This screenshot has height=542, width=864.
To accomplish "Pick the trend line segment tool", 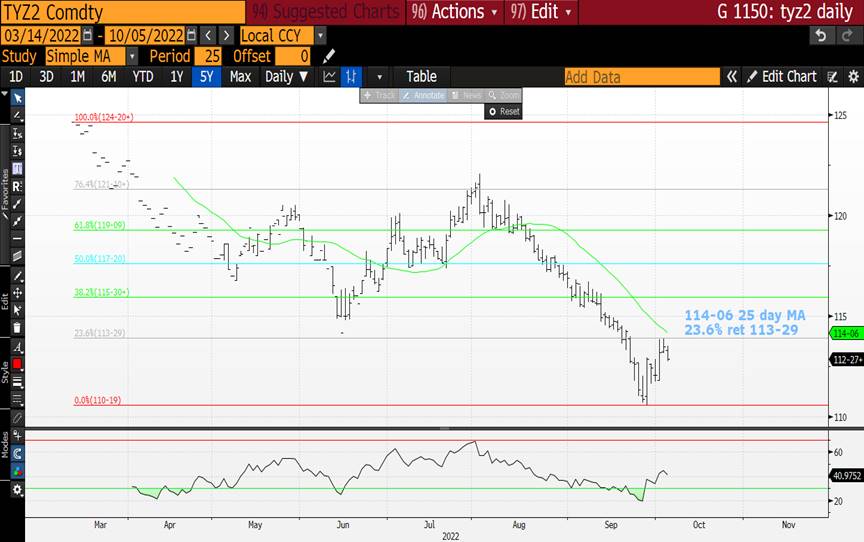I will point(18,204).
